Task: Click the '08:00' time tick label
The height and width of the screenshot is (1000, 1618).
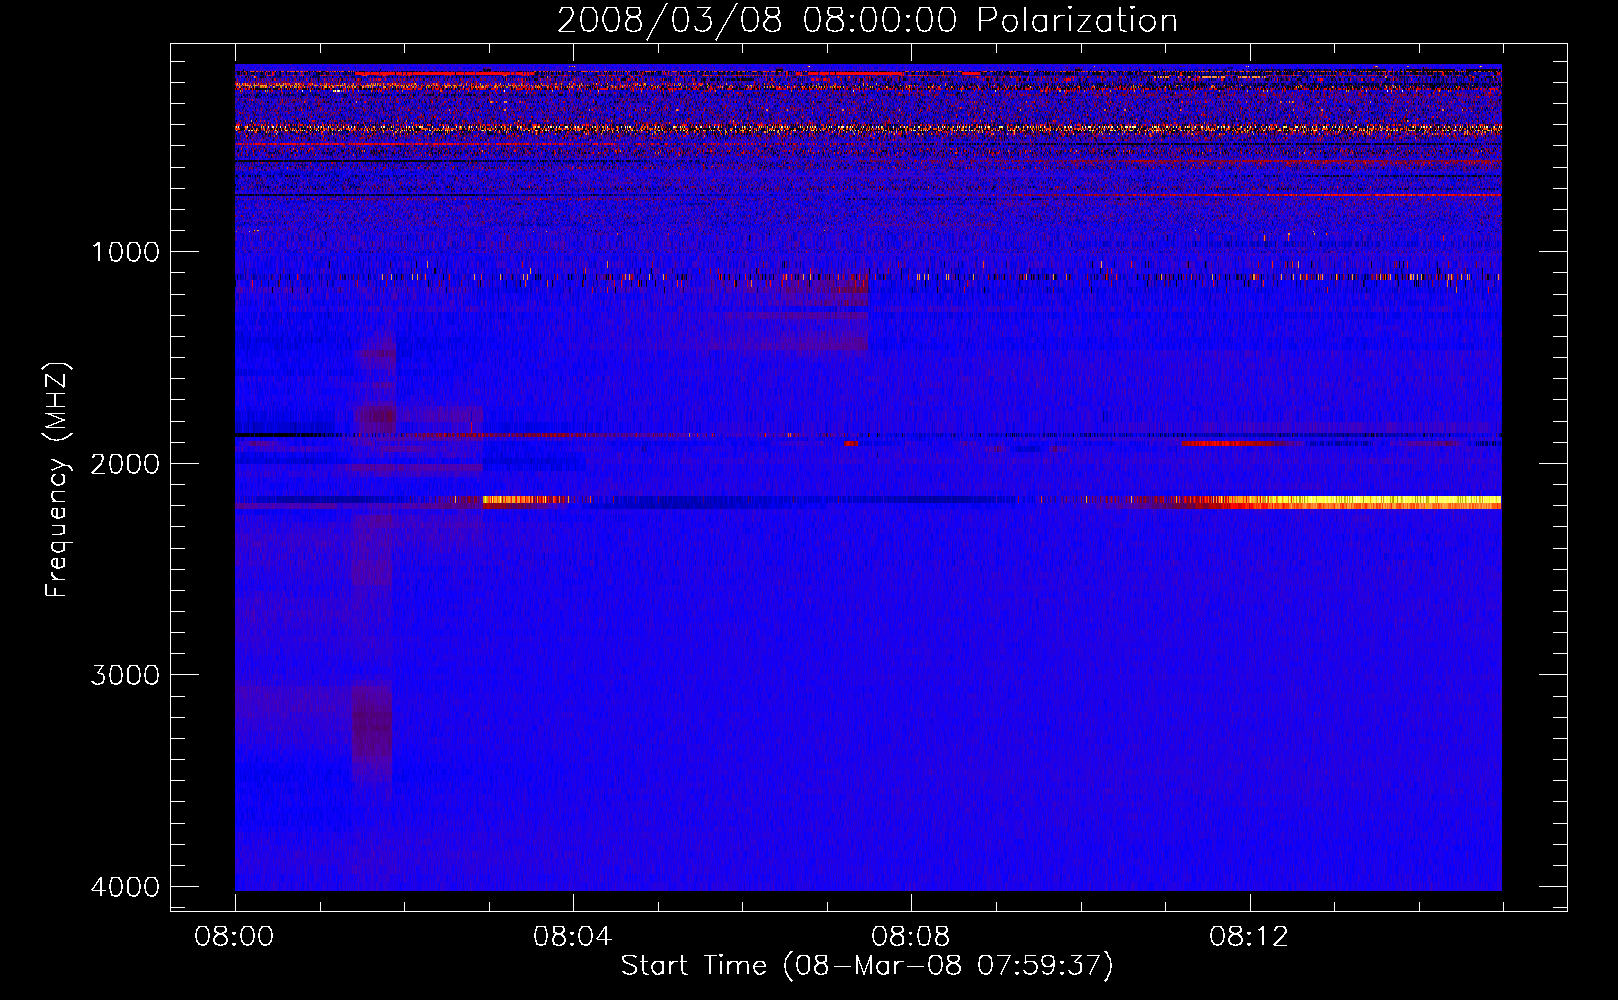Action: coord(235,937)
